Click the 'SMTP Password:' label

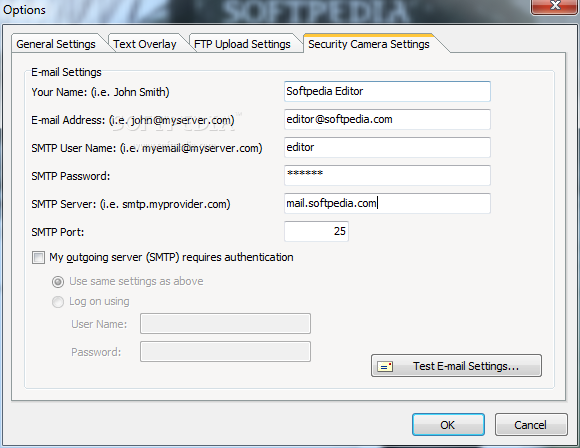pyautogui.click(x=71, y=176)
